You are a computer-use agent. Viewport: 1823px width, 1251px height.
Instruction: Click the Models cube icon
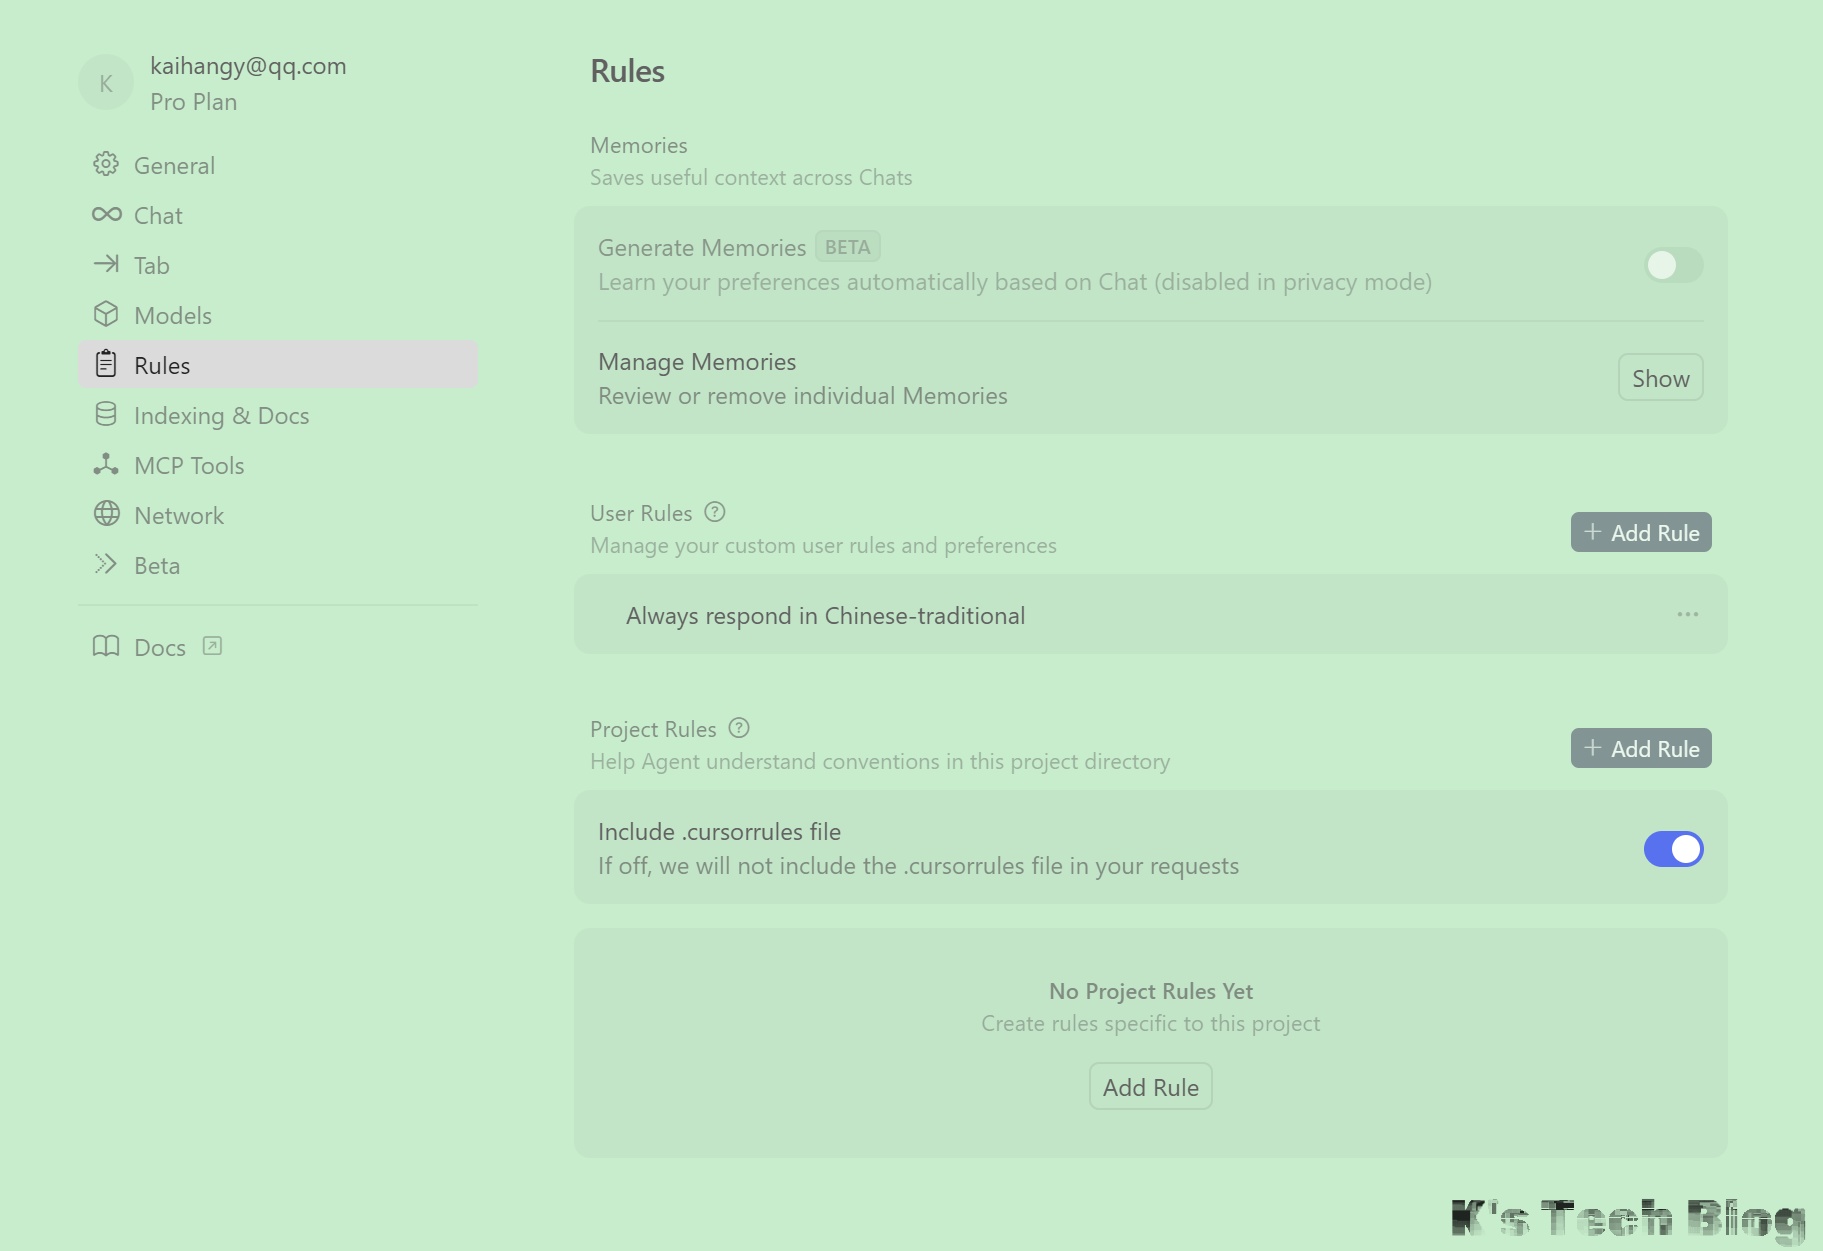(106, 314)
